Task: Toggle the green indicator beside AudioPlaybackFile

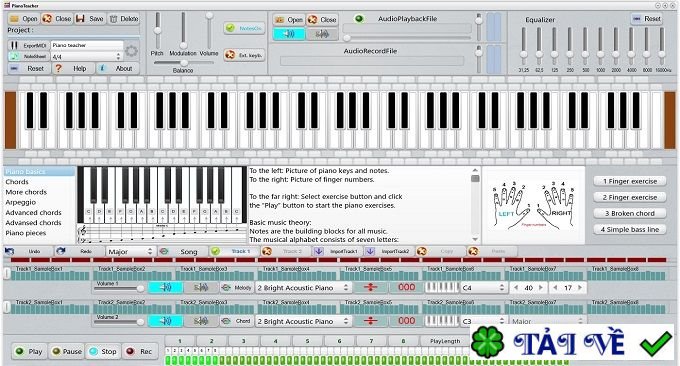Action: click(359, 19)
